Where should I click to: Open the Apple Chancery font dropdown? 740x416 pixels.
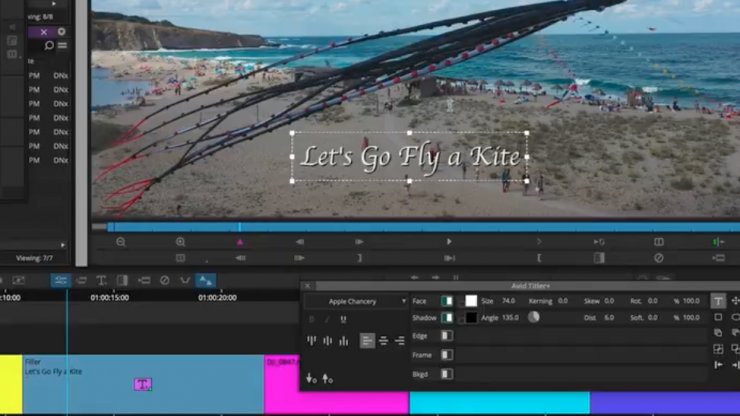(356, 301)
